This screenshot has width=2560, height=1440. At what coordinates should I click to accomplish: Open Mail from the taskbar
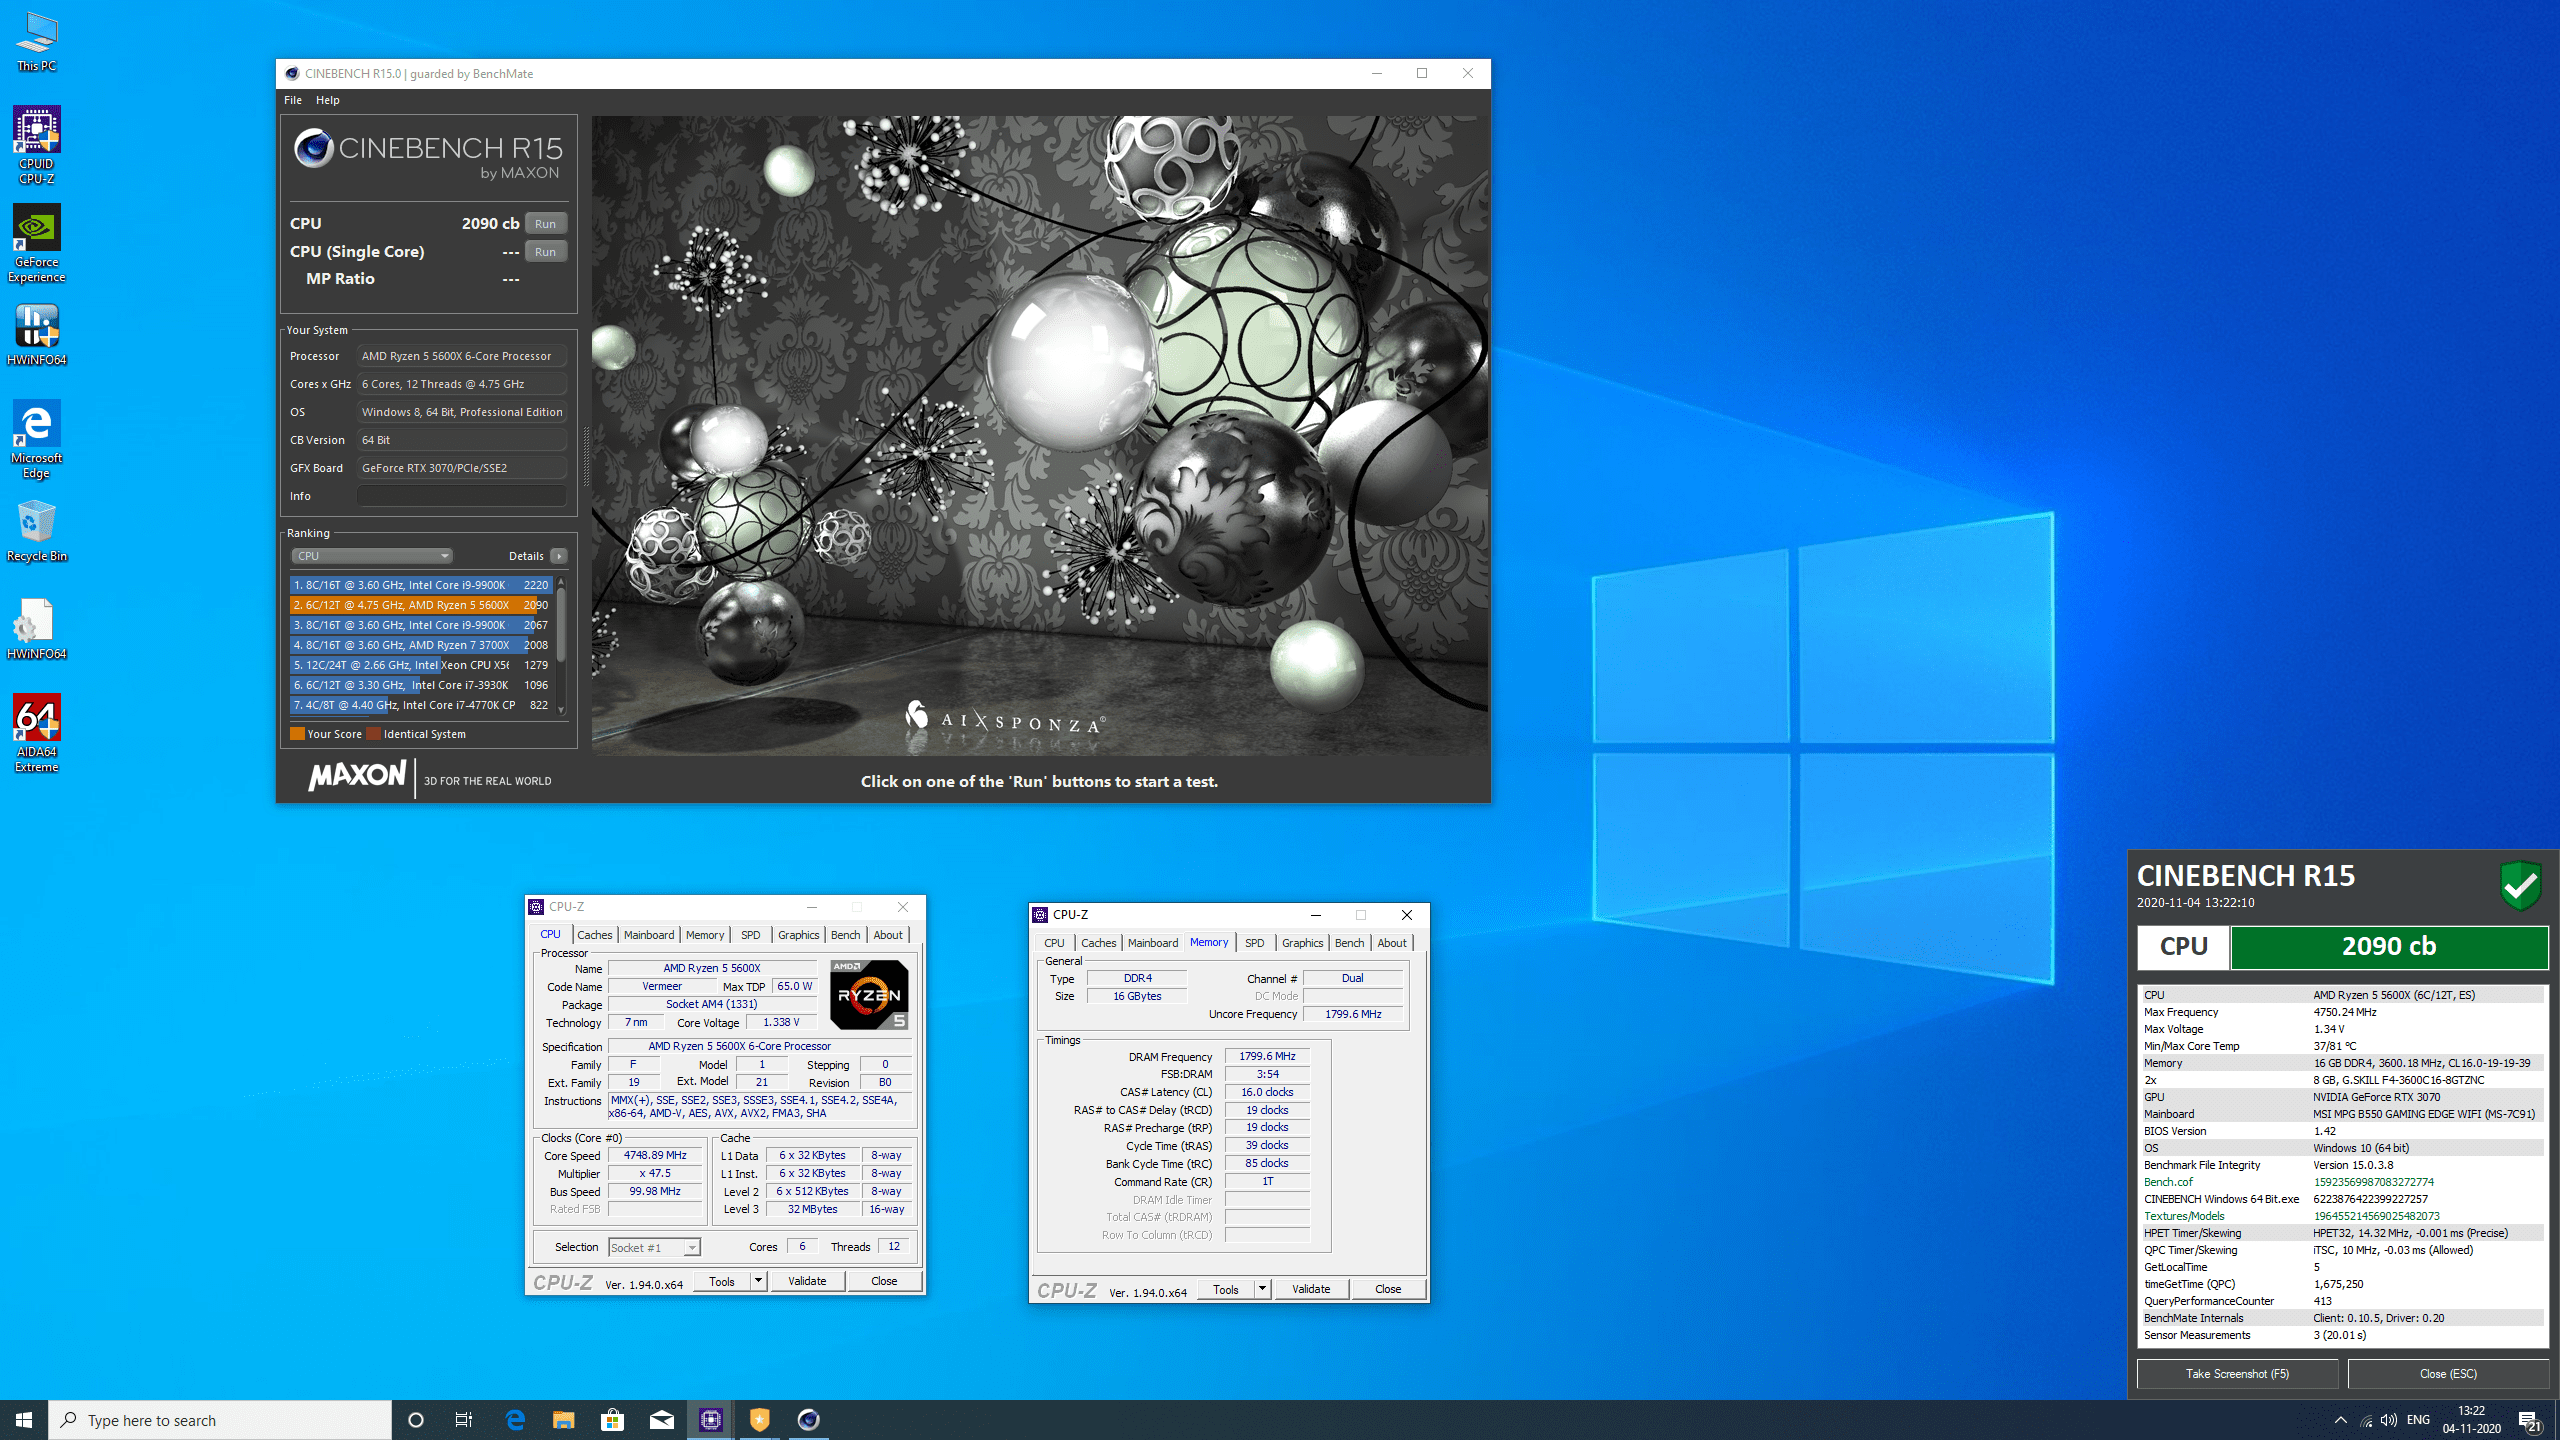point(662,1420)
